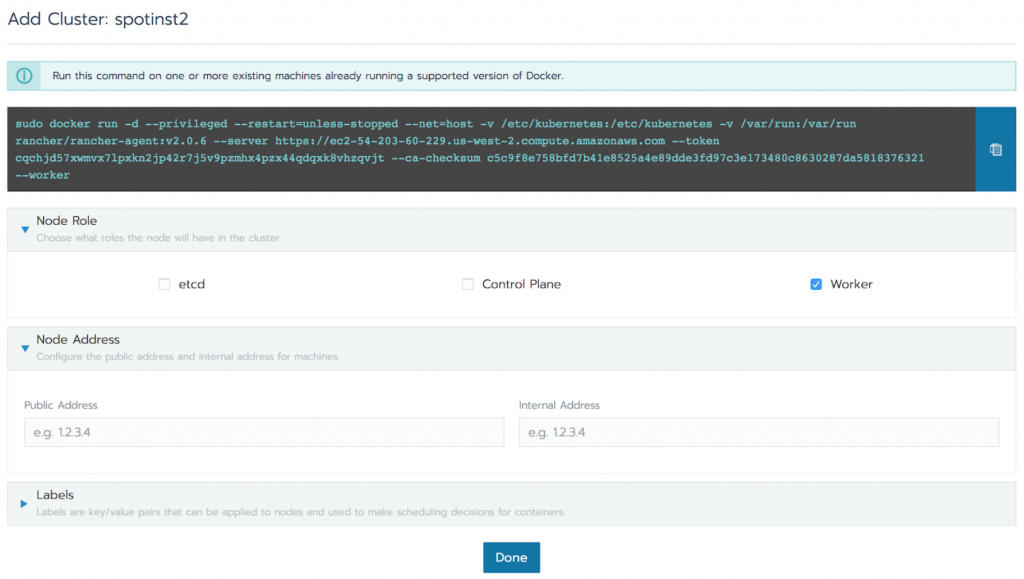The width and height of the screenshot is (1024, 579).
Task: Click the info icon in the banner
Action: [24, 76]
